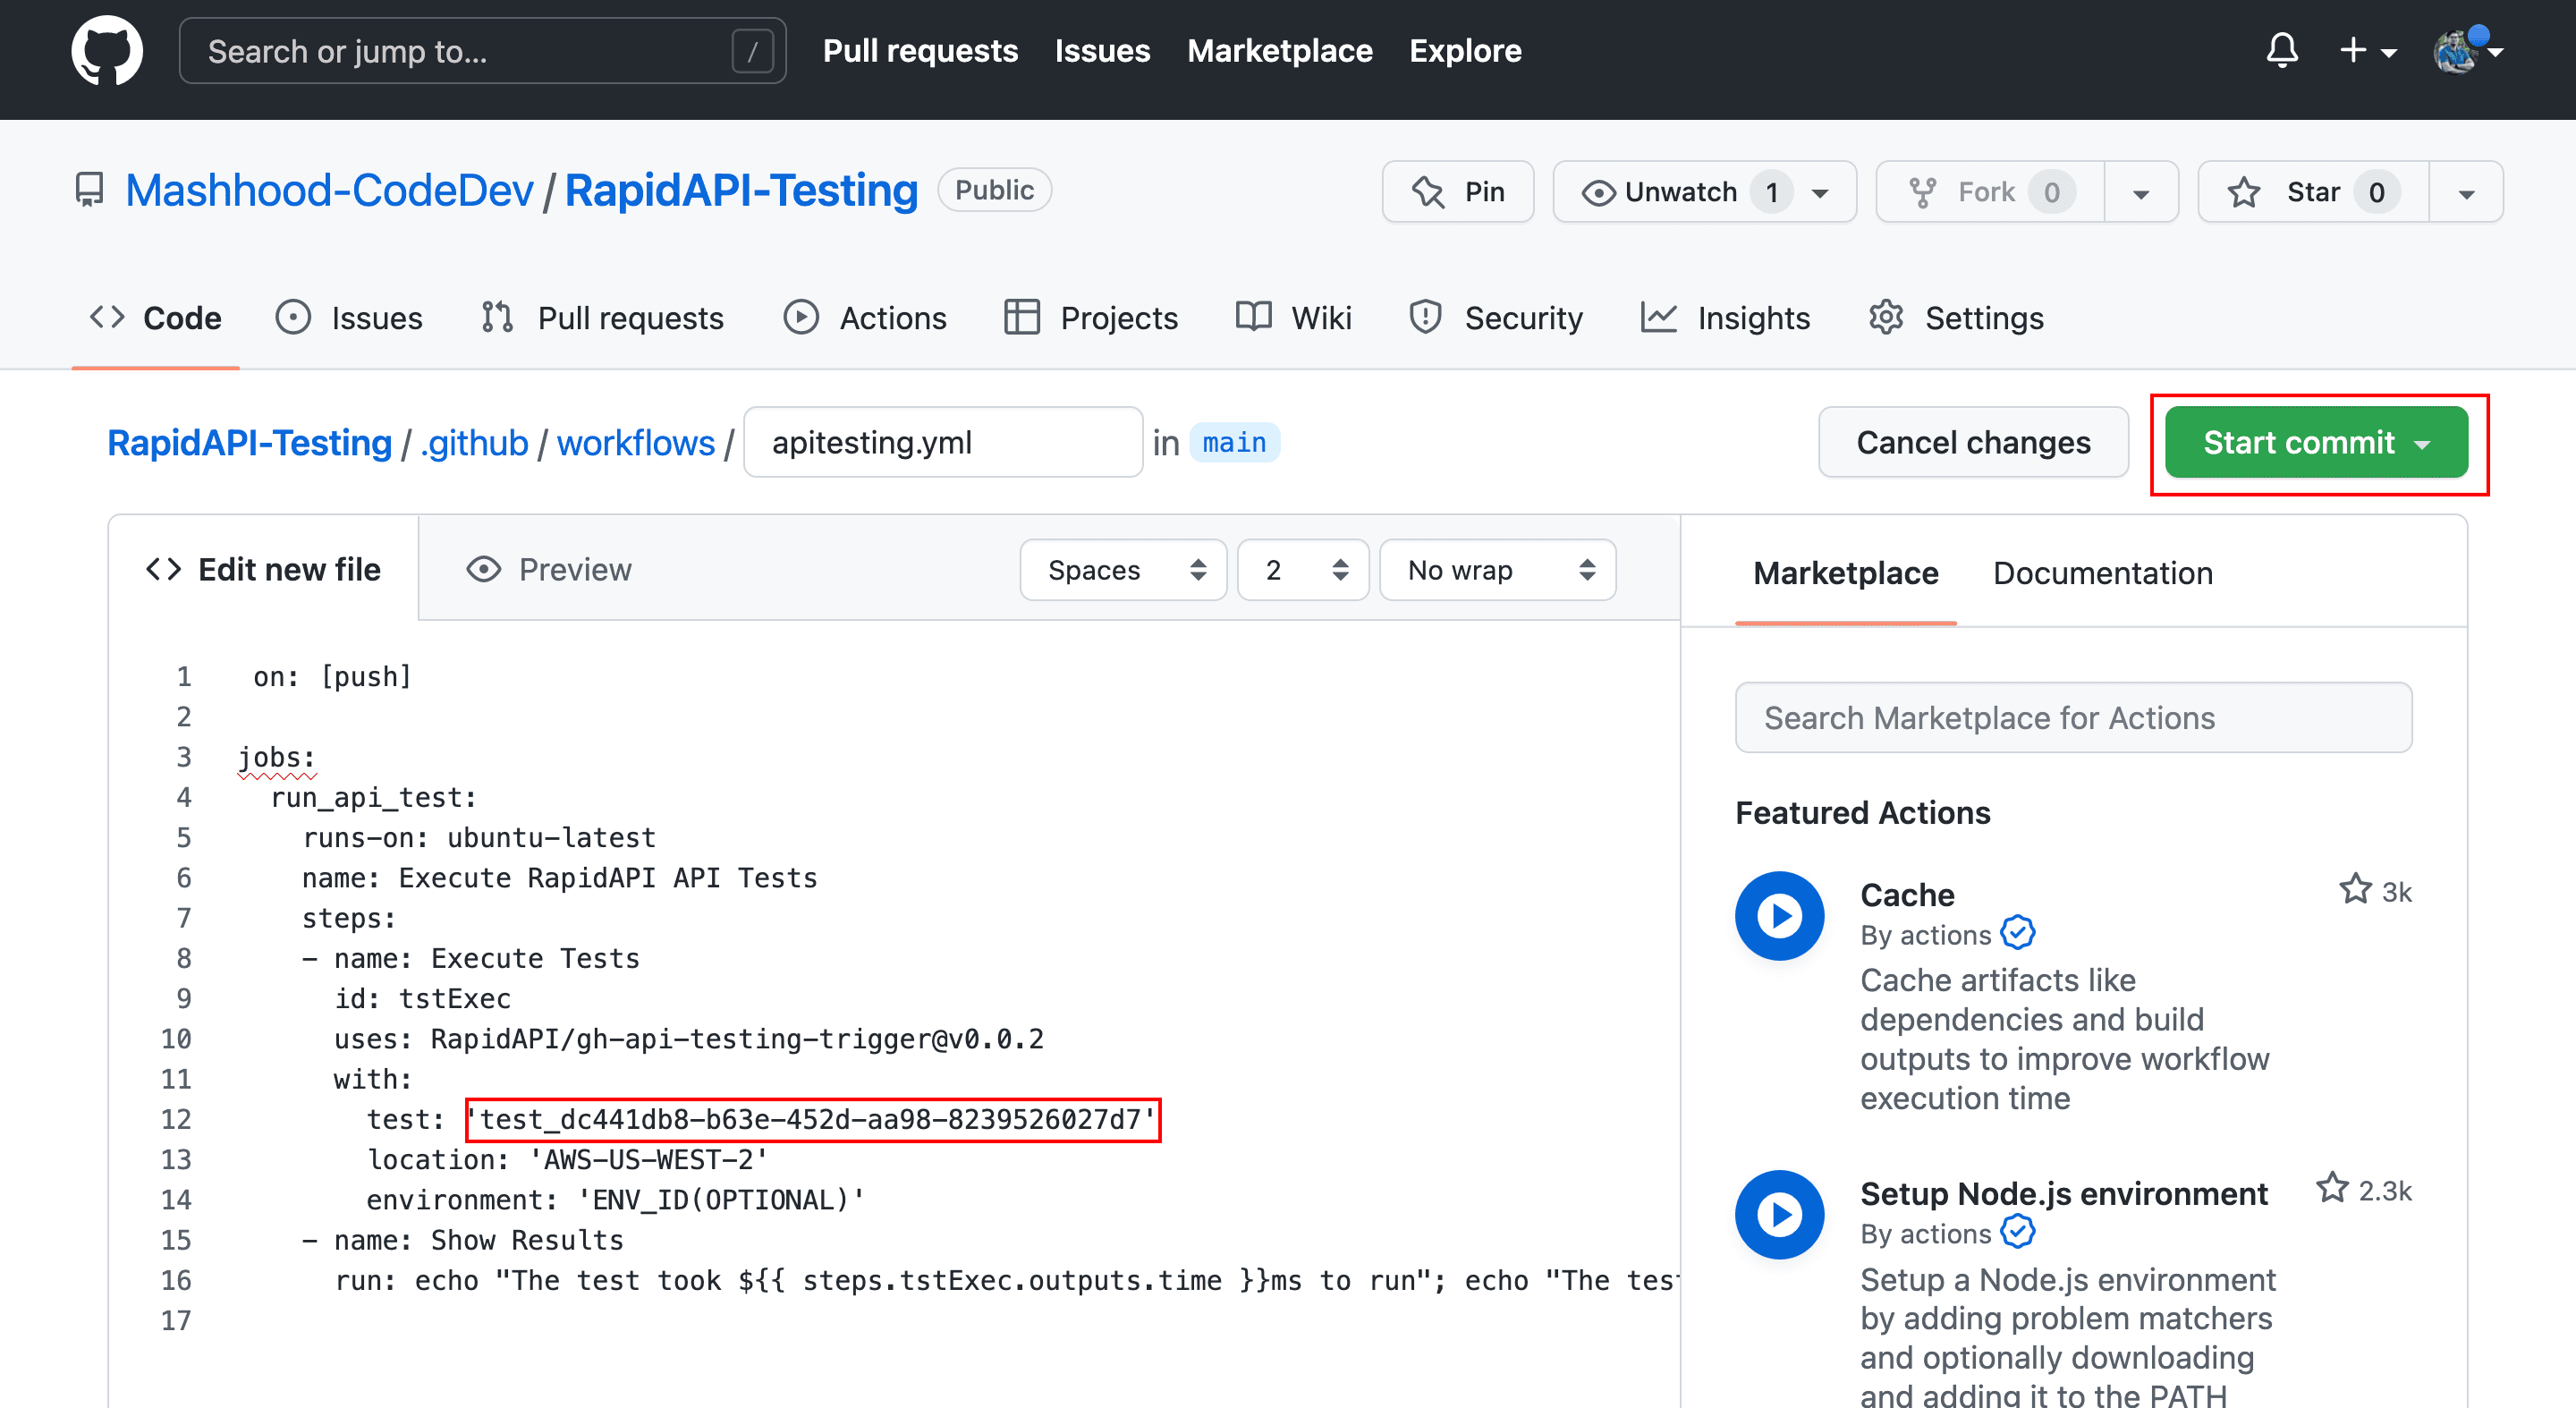Click the jobs: keyword on line 3
Image resolution: width=2576 pixels, height=1408 pixels.
[x=277, y=758]
